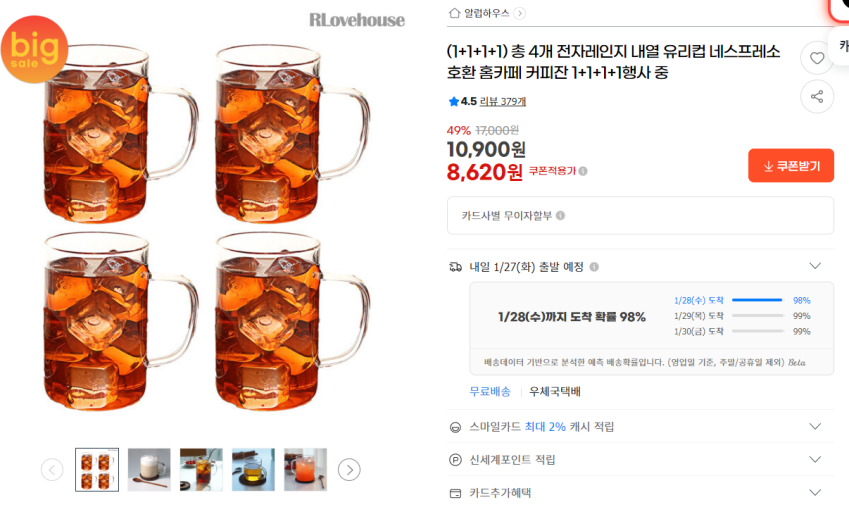Select the yellow tea mug thumbnail

[x=253, y=469]
